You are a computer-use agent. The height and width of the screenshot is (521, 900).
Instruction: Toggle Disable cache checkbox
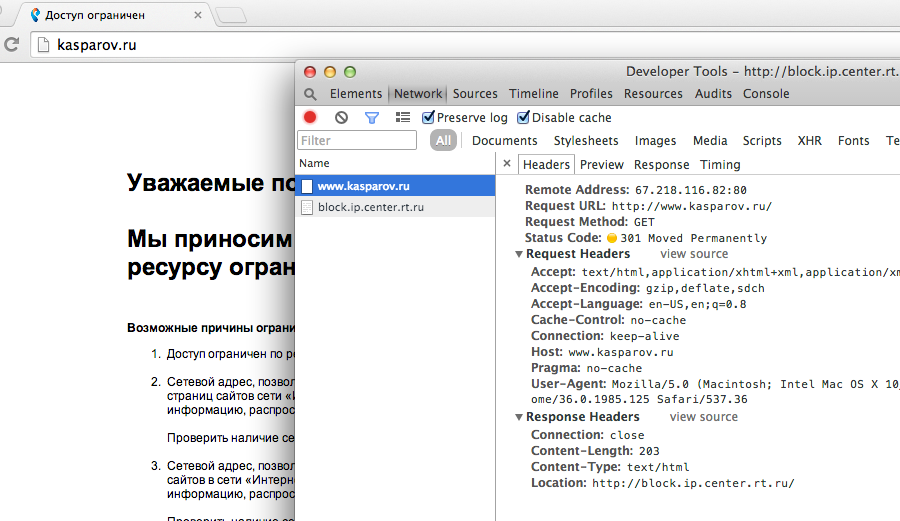523,118
